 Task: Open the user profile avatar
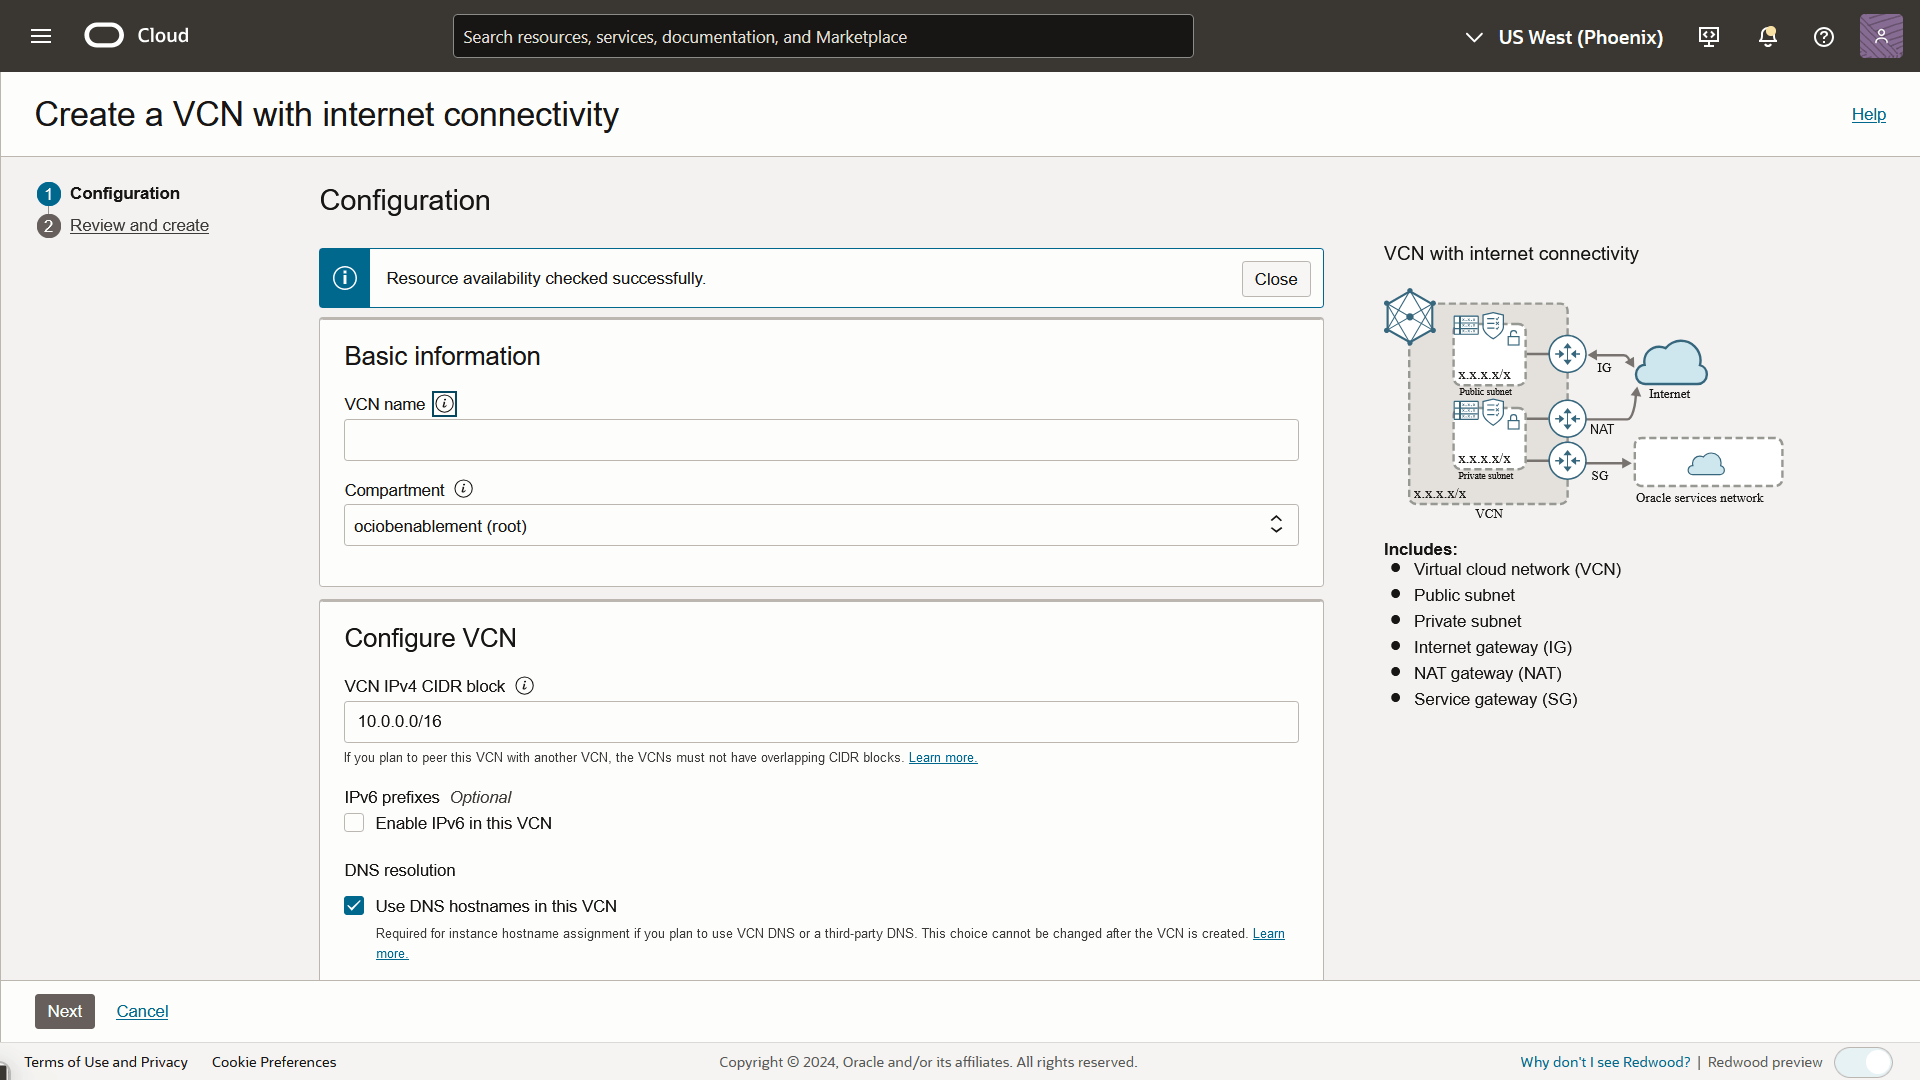[x=1880, y=37]
